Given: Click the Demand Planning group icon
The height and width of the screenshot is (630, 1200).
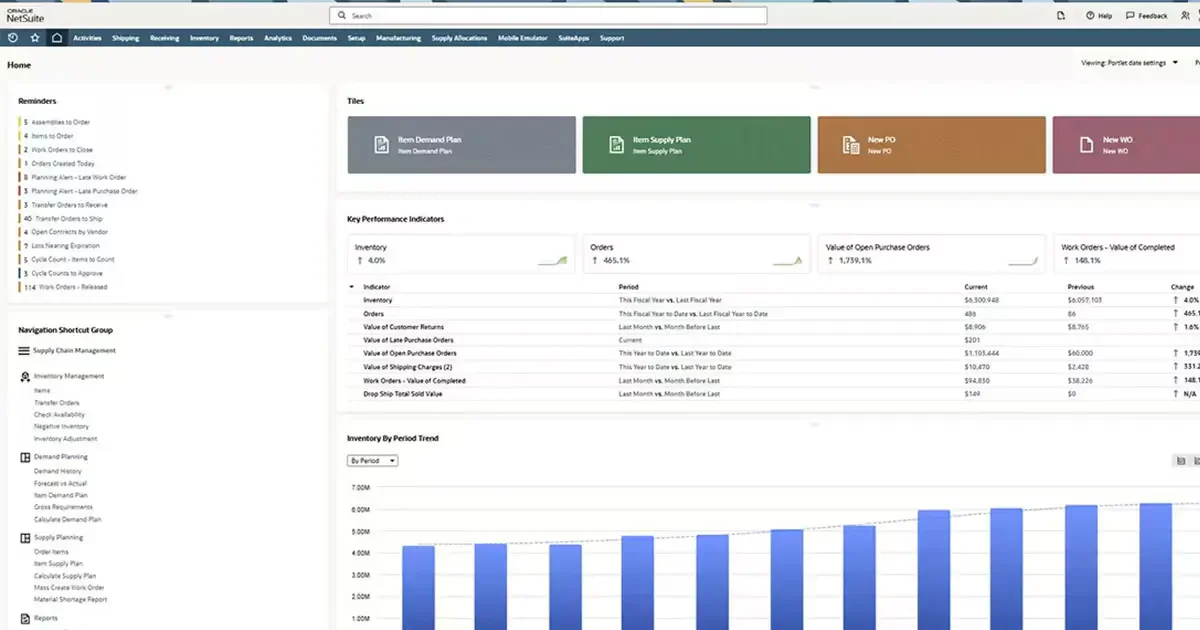Looking at the screenshot, I should coord(25,457).
